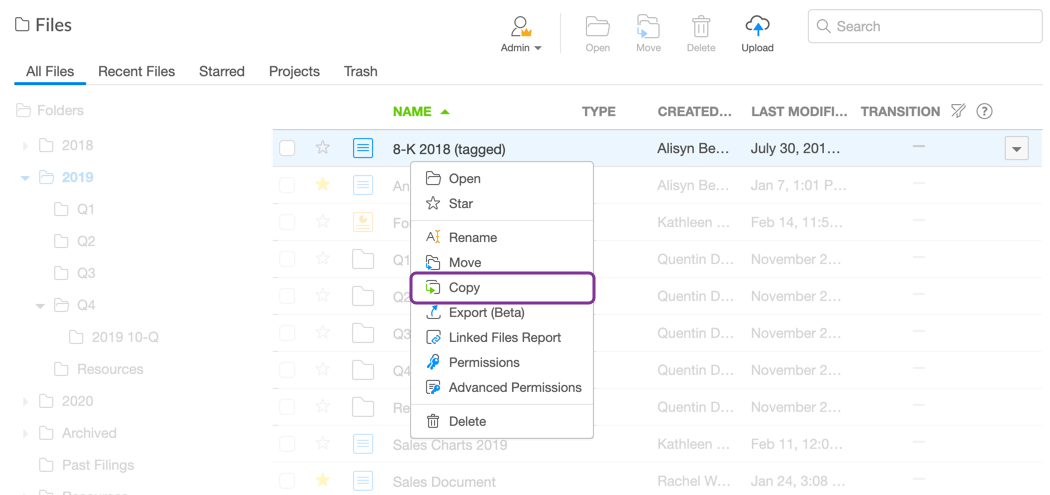The width and height of the screenshot is (1050, 495).
Task: Open the Sales Charts 2019 file name
Action: point(450,444)
